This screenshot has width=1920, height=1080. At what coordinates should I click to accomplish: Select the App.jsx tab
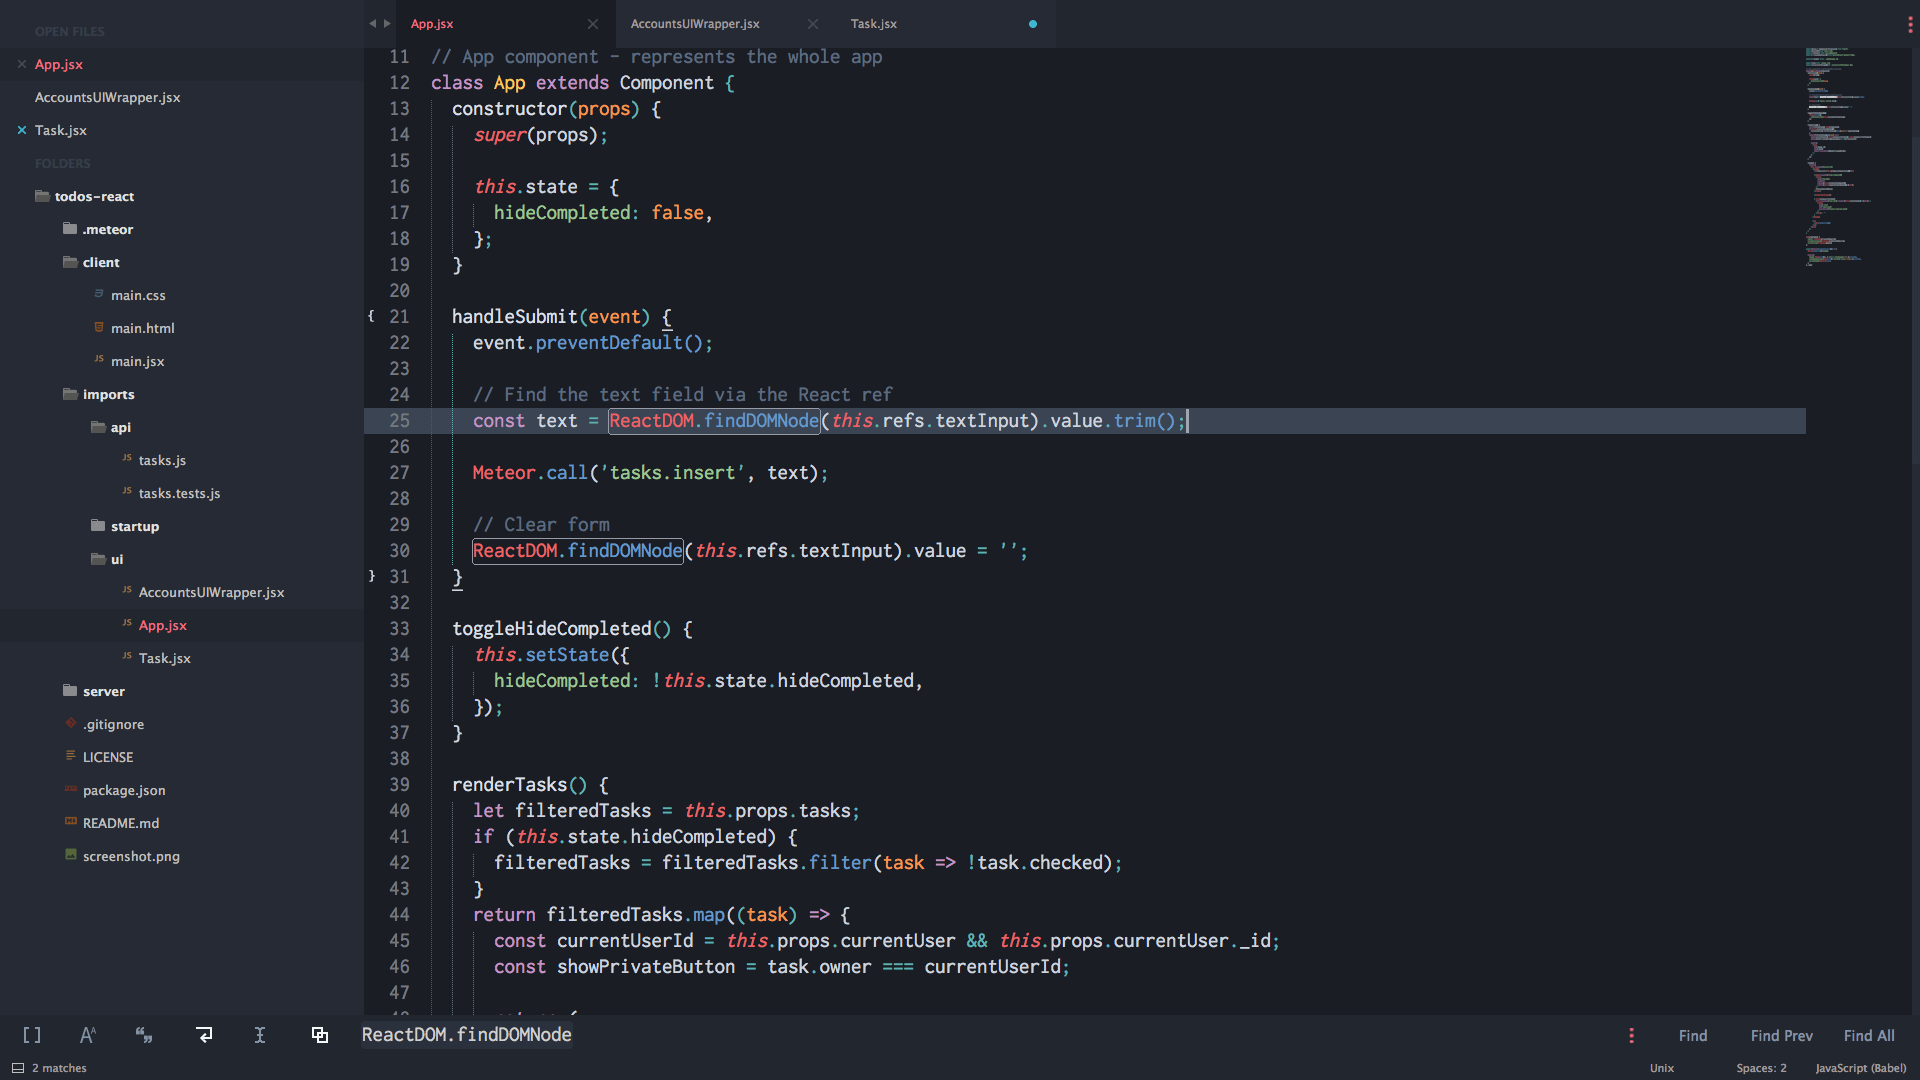point(429,22)
